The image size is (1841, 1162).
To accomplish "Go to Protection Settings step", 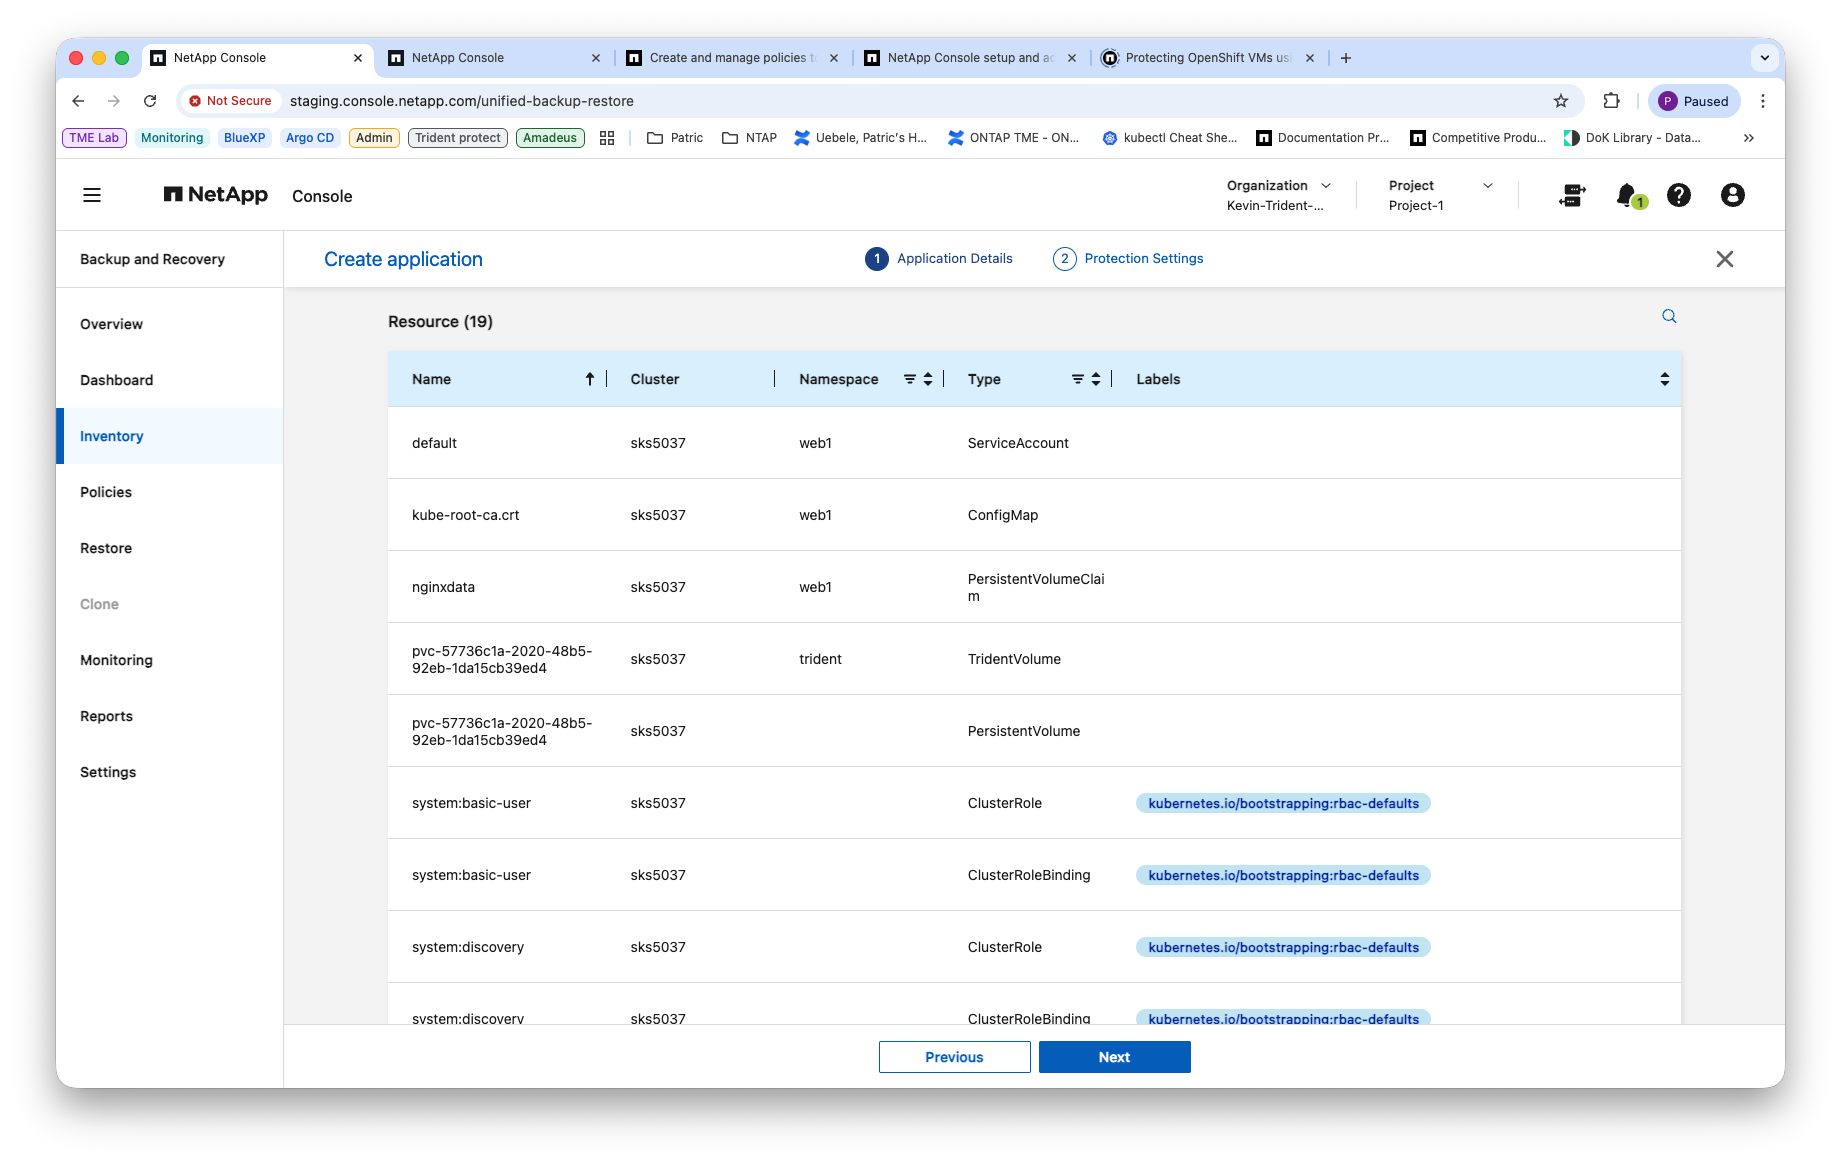I will (x=1128, y=259).
